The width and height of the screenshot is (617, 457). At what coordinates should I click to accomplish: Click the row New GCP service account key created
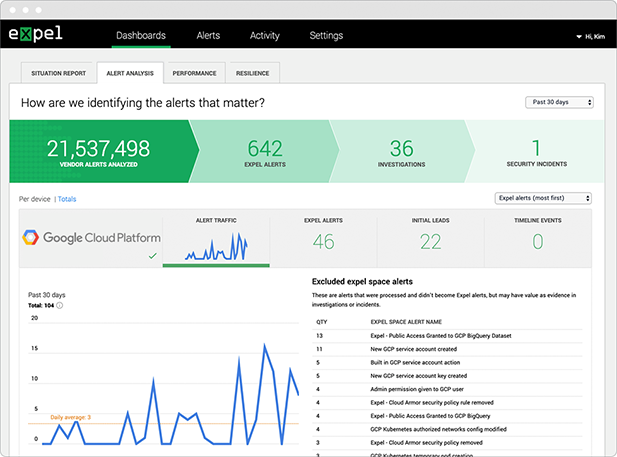(447, 376)
